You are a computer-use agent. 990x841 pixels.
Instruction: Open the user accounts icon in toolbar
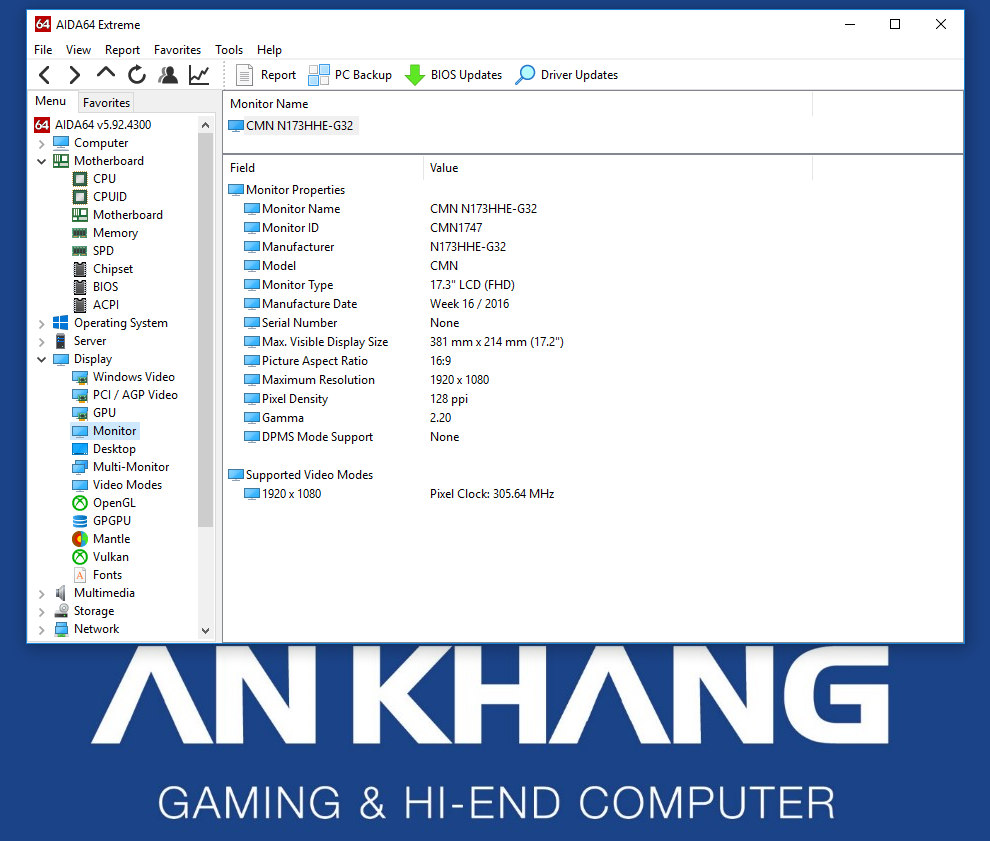click(168, 75)
